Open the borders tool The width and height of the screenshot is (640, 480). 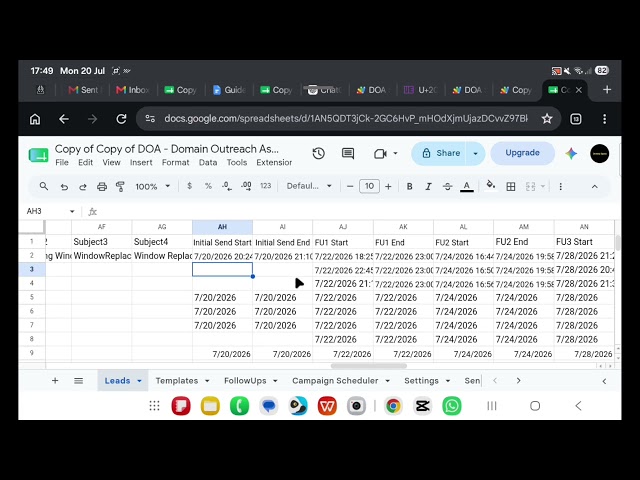click(x=511, y=187)
